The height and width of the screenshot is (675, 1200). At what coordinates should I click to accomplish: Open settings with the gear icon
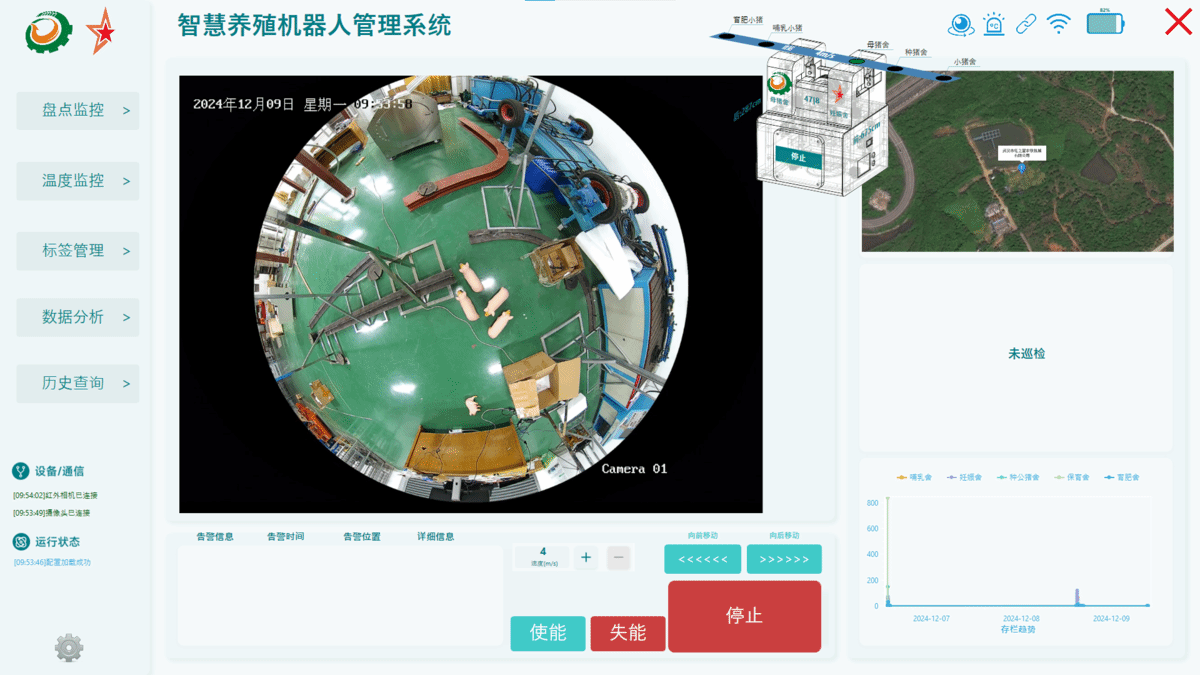[x=69, y=648]
